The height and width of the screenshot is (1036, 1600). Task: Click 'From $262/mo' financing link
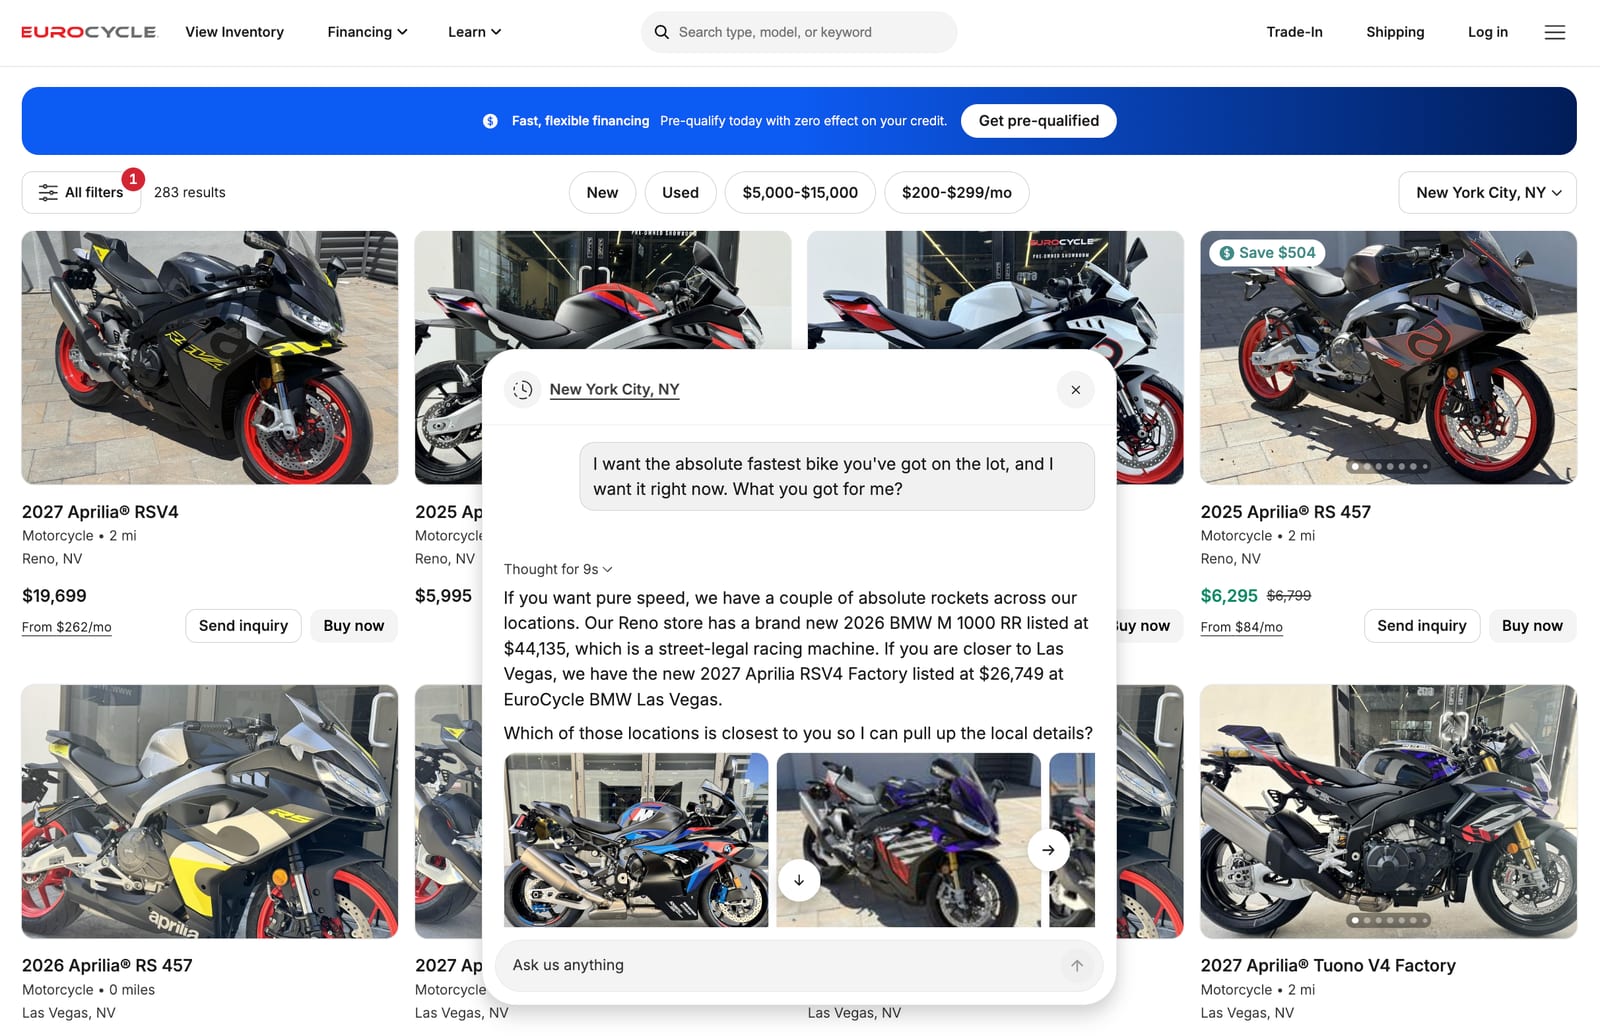[x=67, y=627]
